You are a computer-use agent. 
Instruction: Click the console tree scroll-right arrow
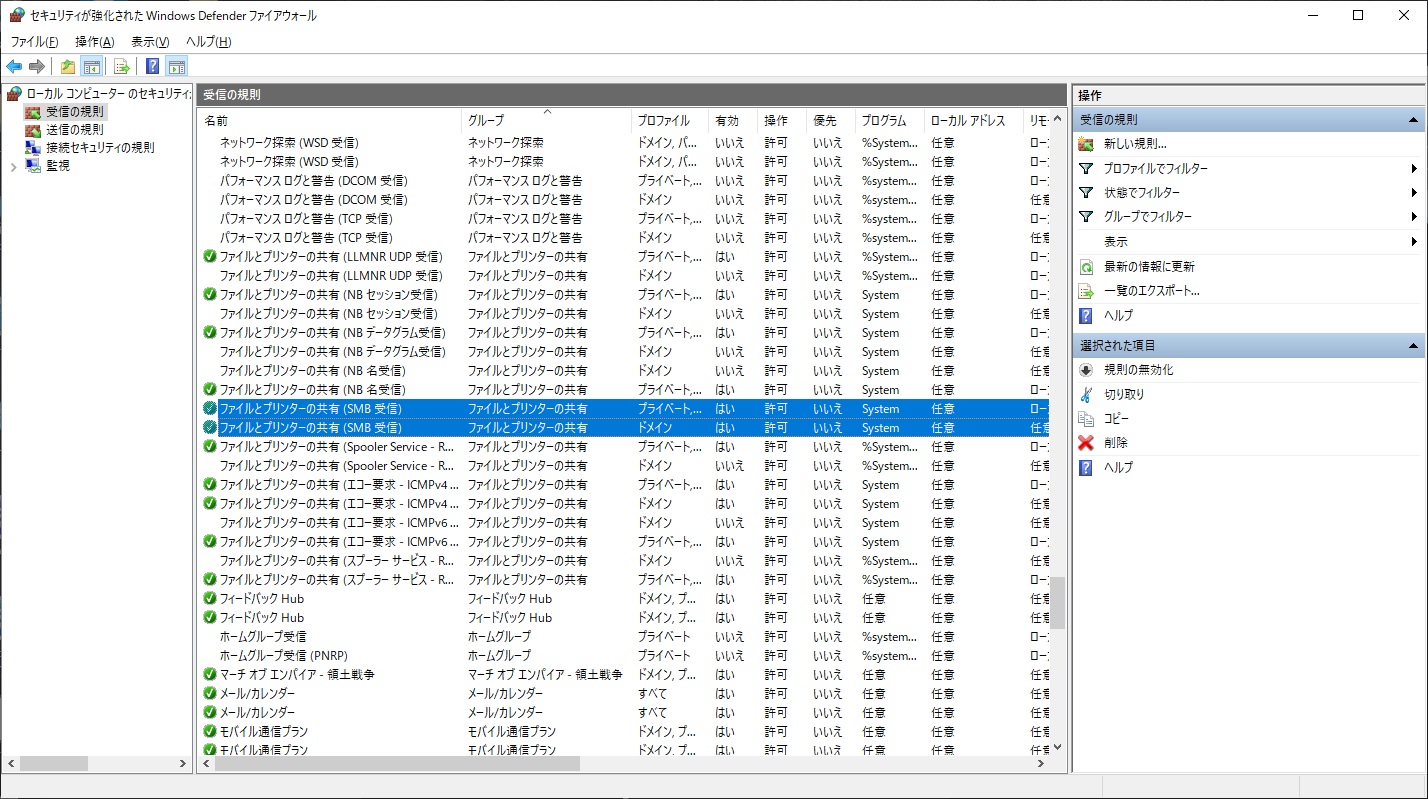[183, 763]
